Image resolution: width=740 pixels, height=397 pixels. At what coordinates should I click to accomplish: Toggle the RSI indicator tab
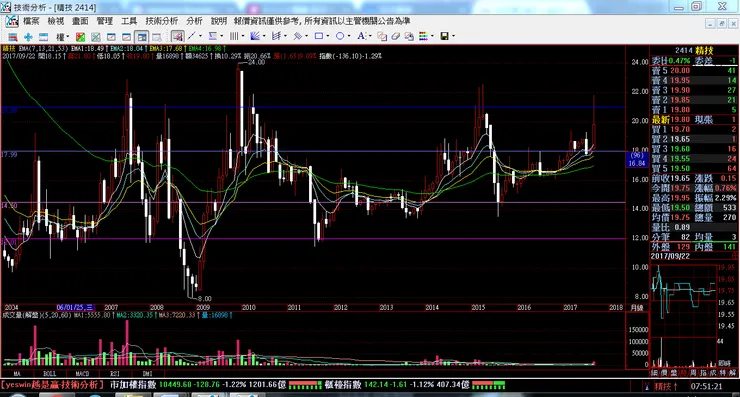pos(115,373)
